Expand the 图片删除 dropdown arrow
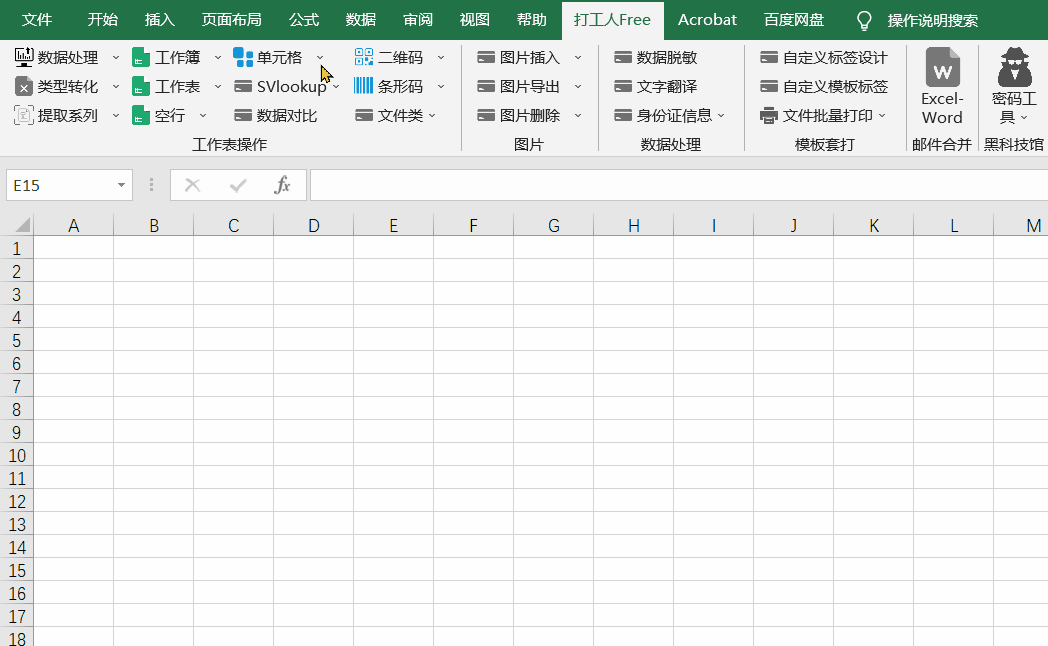 578,116
